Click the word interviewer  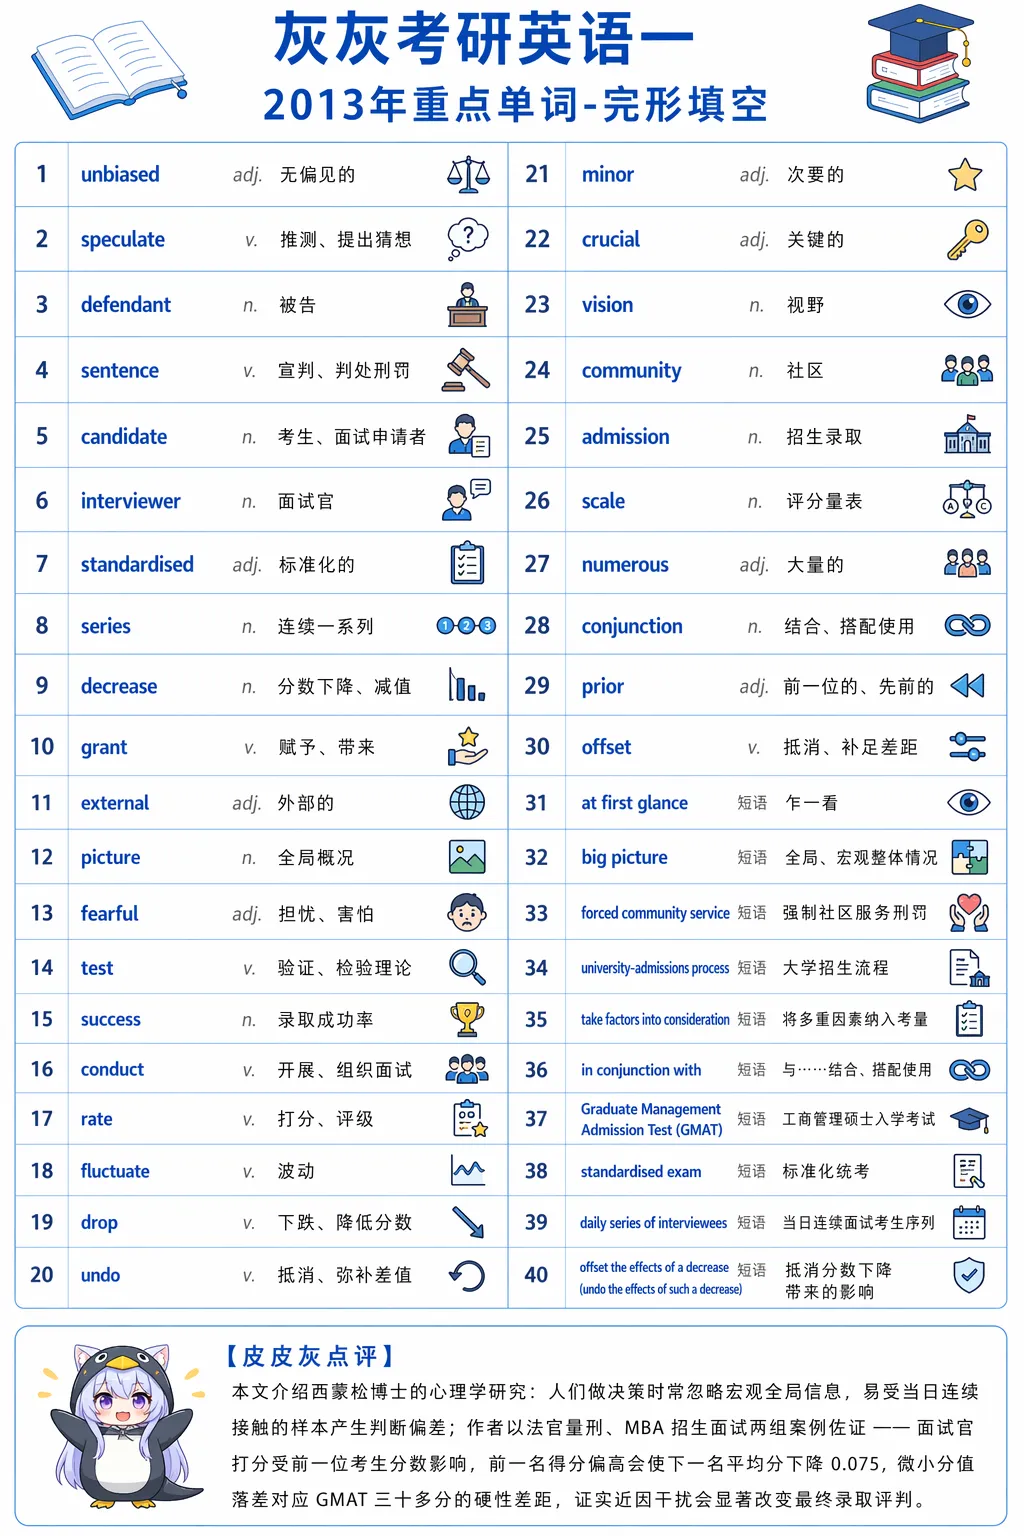(131, 501)
